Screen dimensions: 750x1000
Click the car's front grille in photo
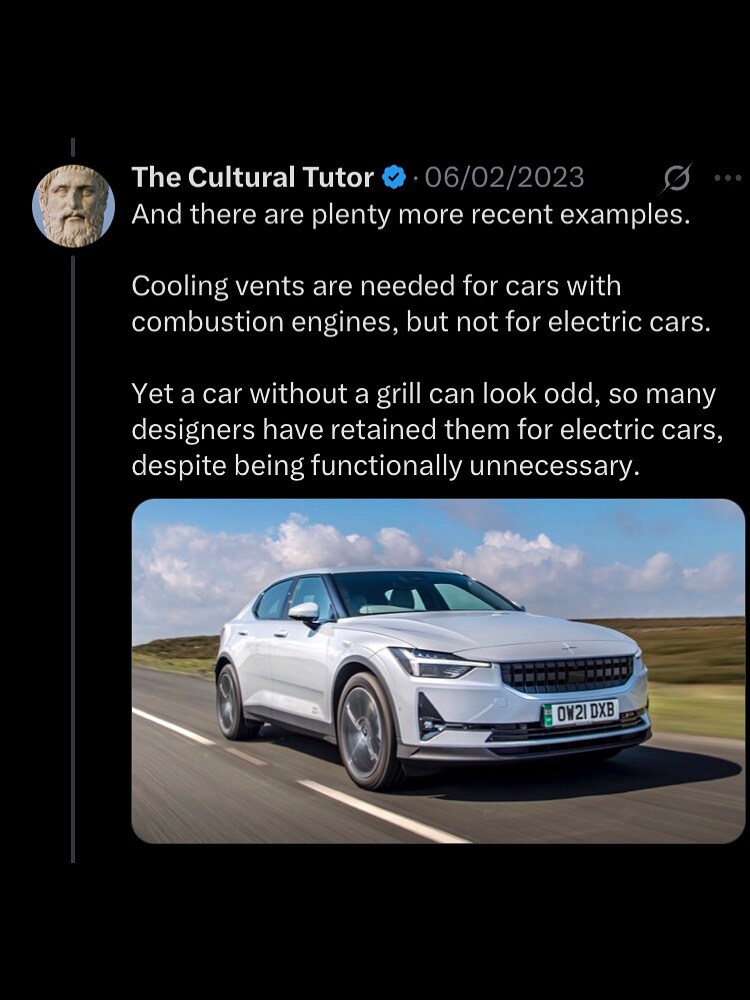[x=566, y=673]
